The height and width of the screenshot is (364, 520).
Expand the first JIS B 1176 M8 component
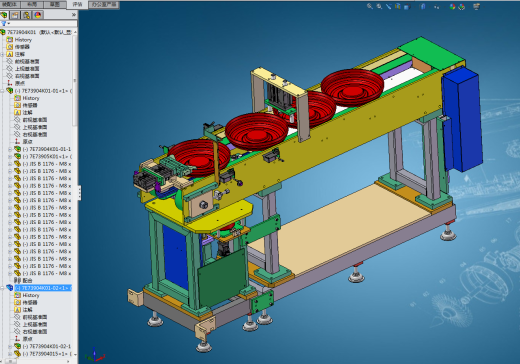[10, 164]
